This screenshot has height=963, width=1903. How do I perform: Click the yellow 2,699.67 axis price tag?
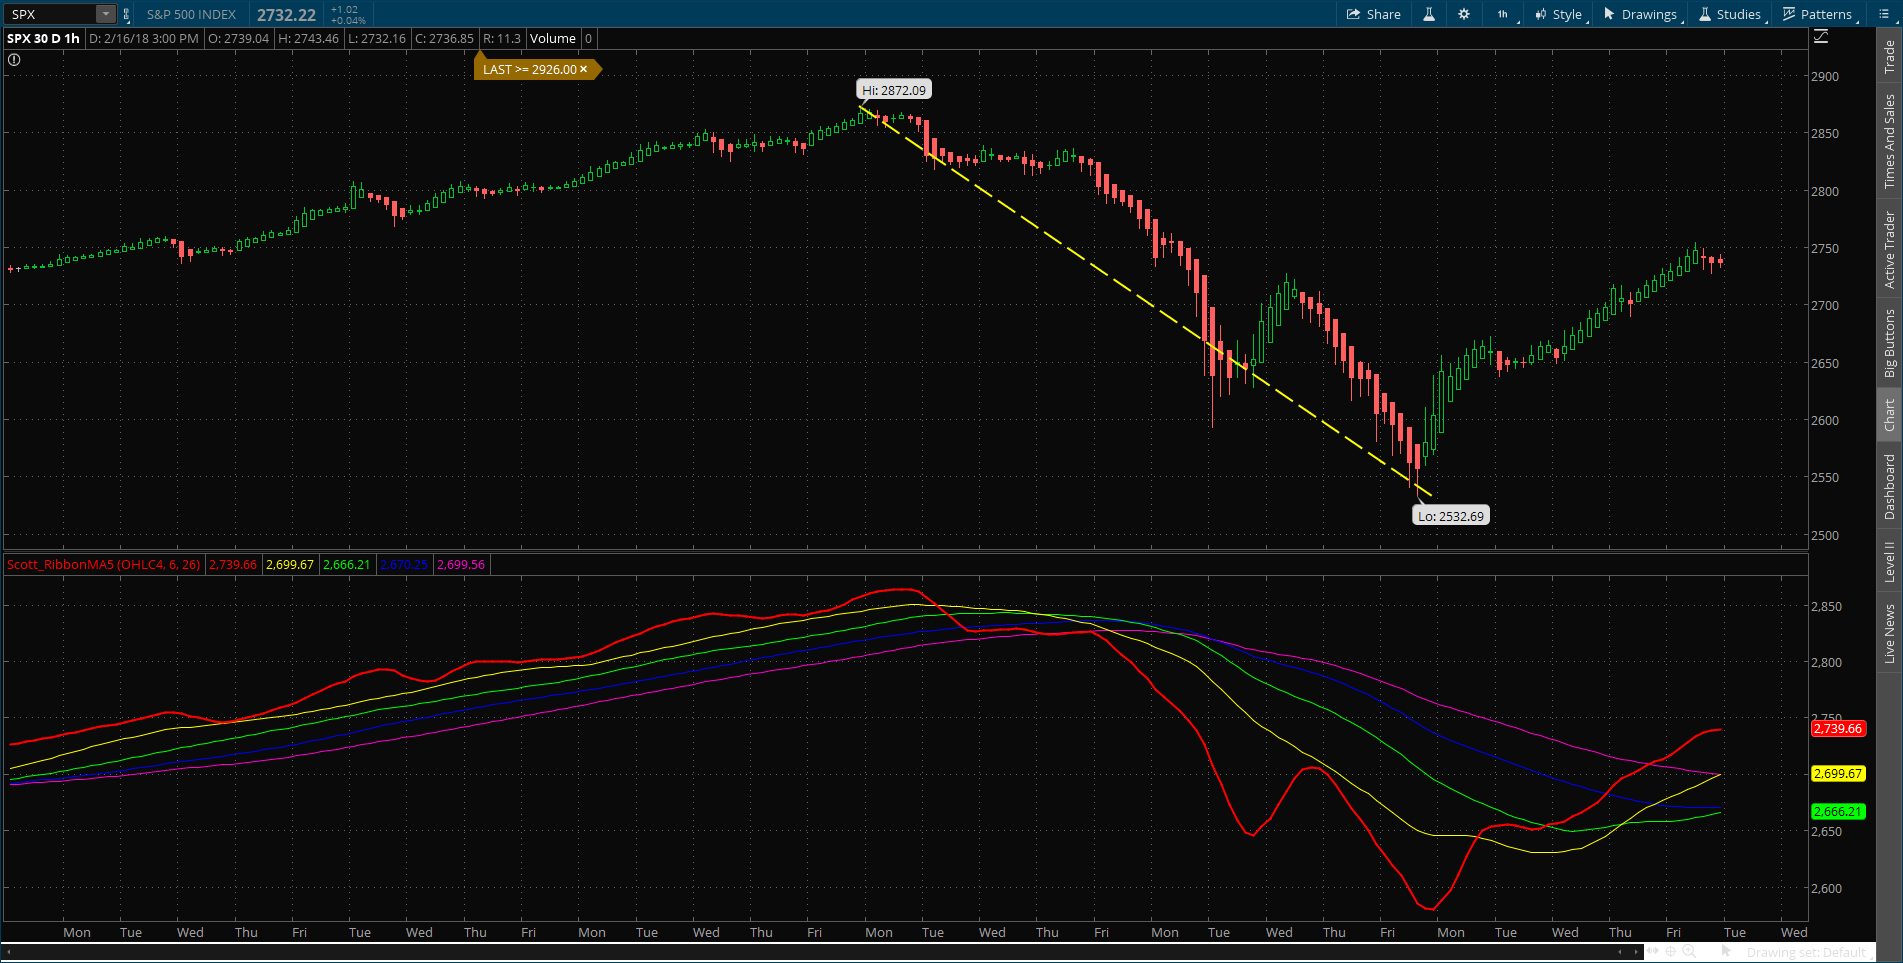click(x=1838, y=774)
